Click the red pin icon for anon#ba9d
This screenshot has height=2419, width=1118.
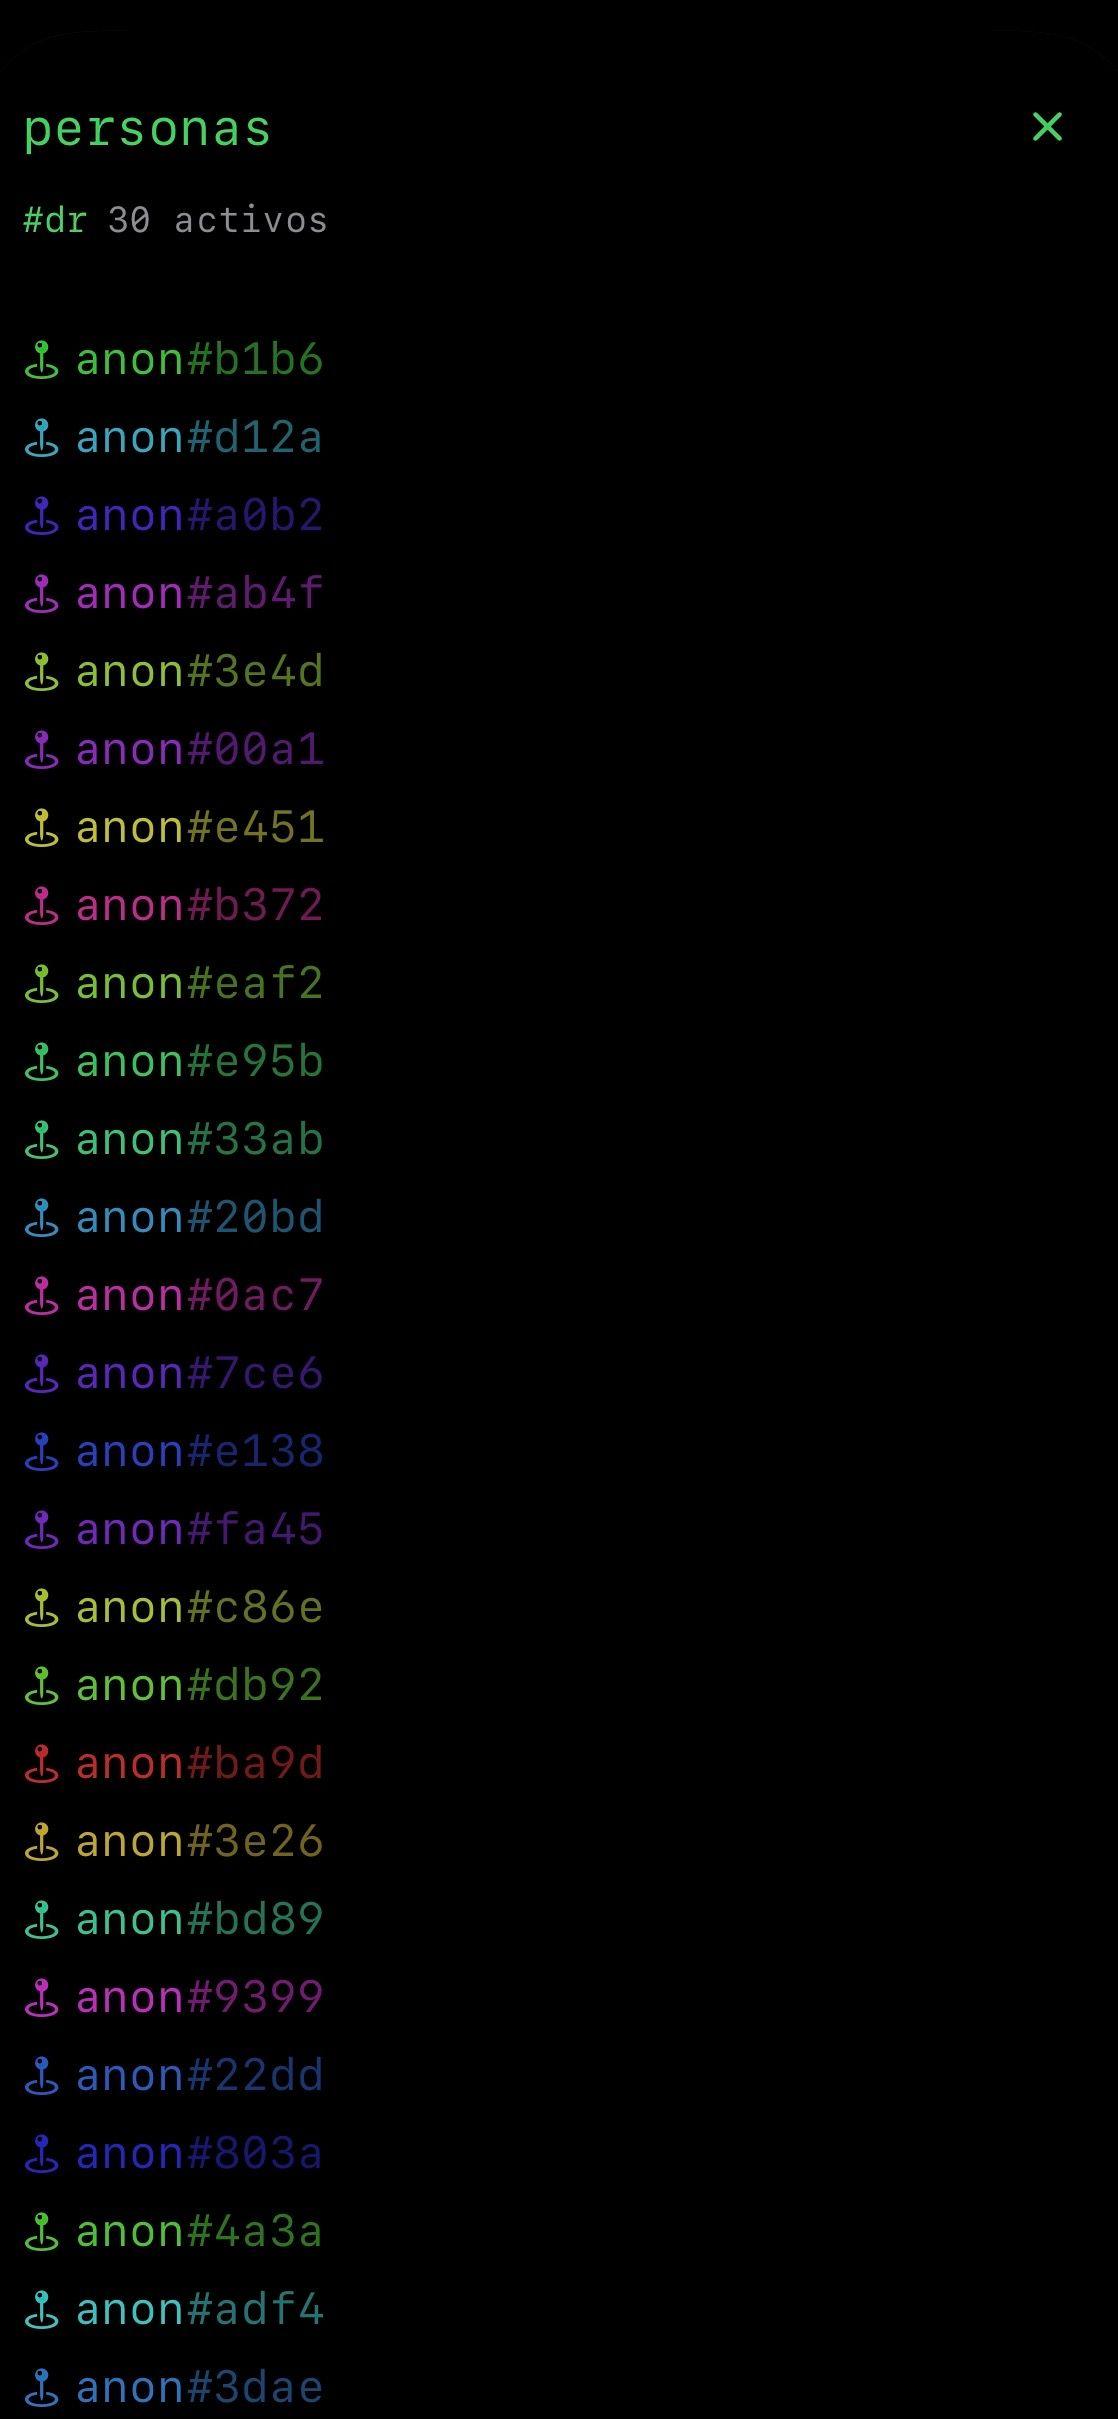click(x=41, y=1764)
